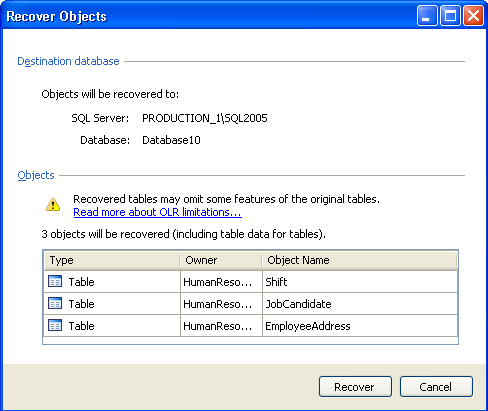Click the Recover button
Screen dimensions: 488x411
coord(355,387)
